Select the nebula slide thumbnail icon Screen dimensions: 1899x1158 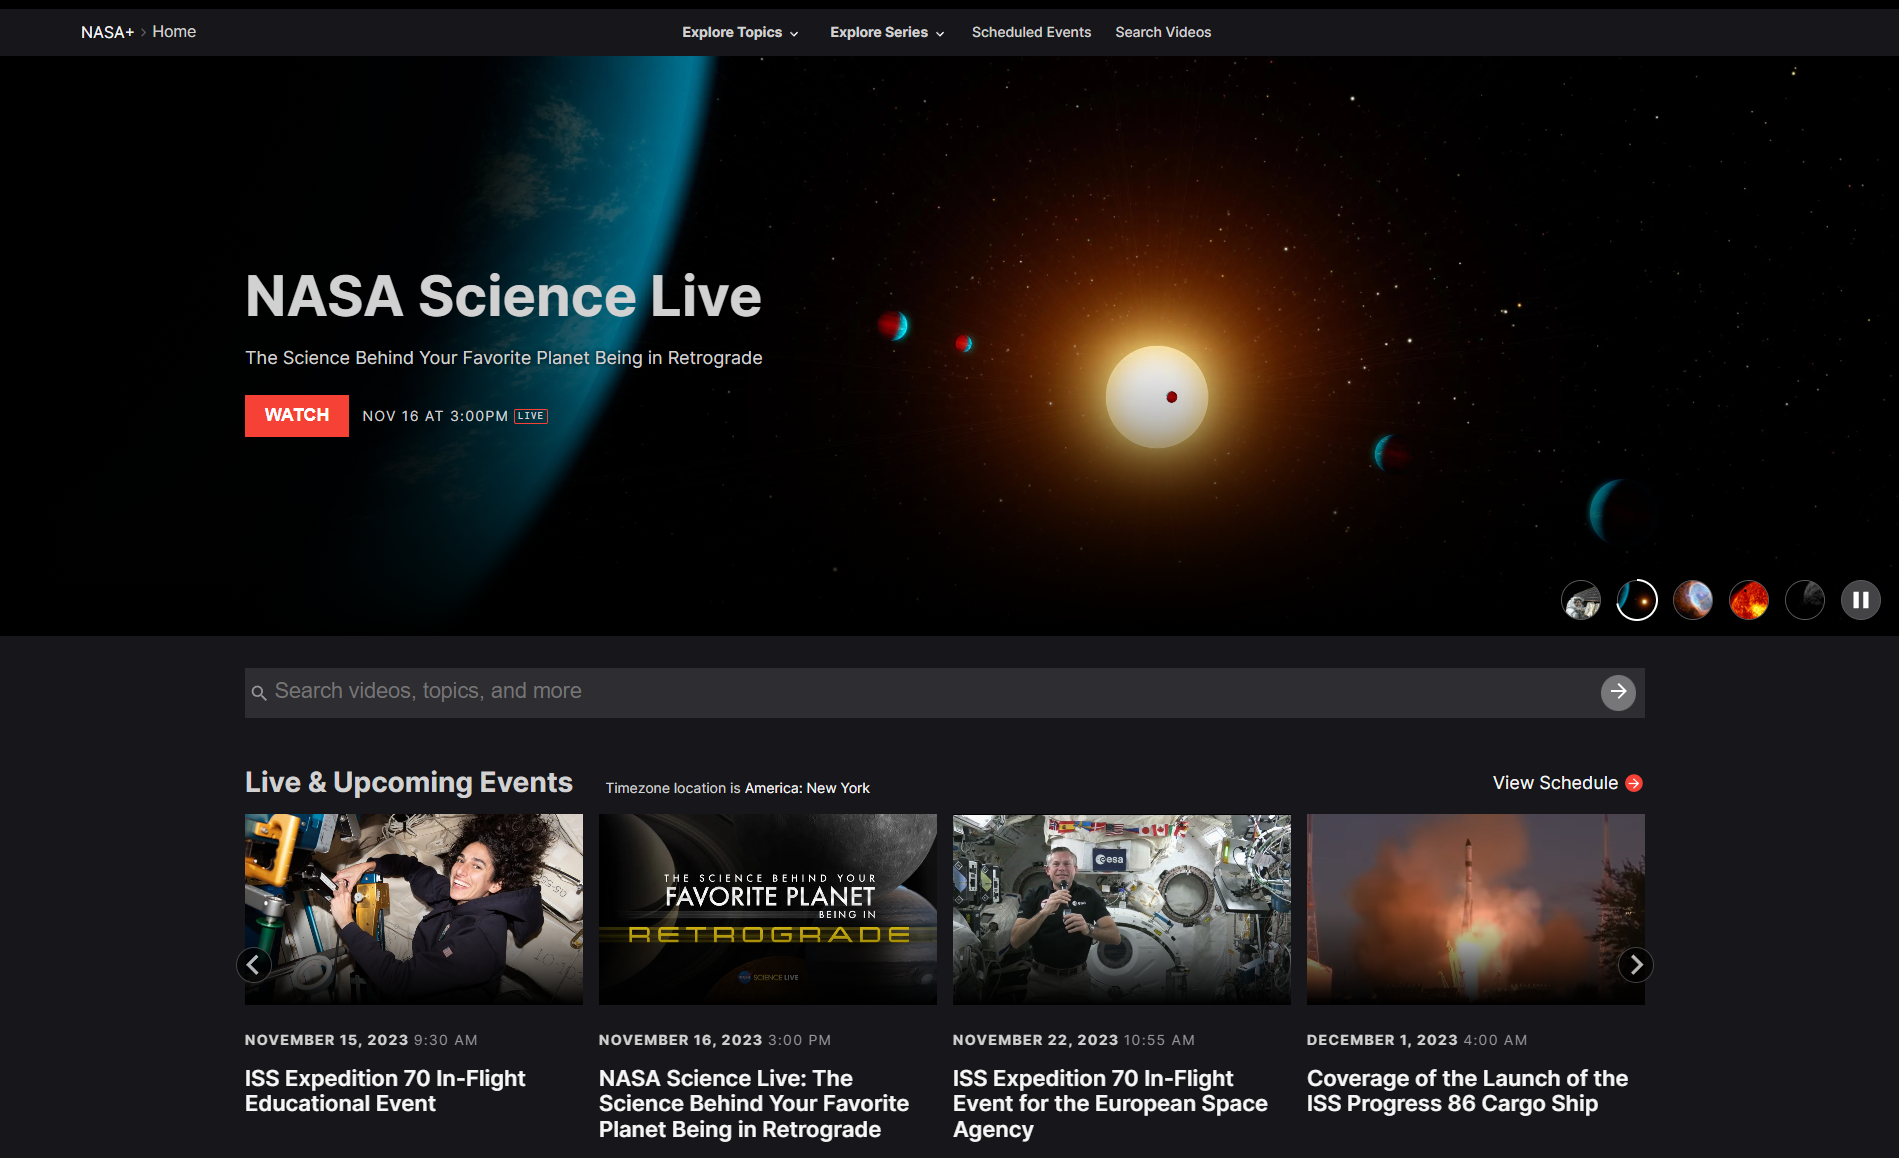tap(1693, 599)
